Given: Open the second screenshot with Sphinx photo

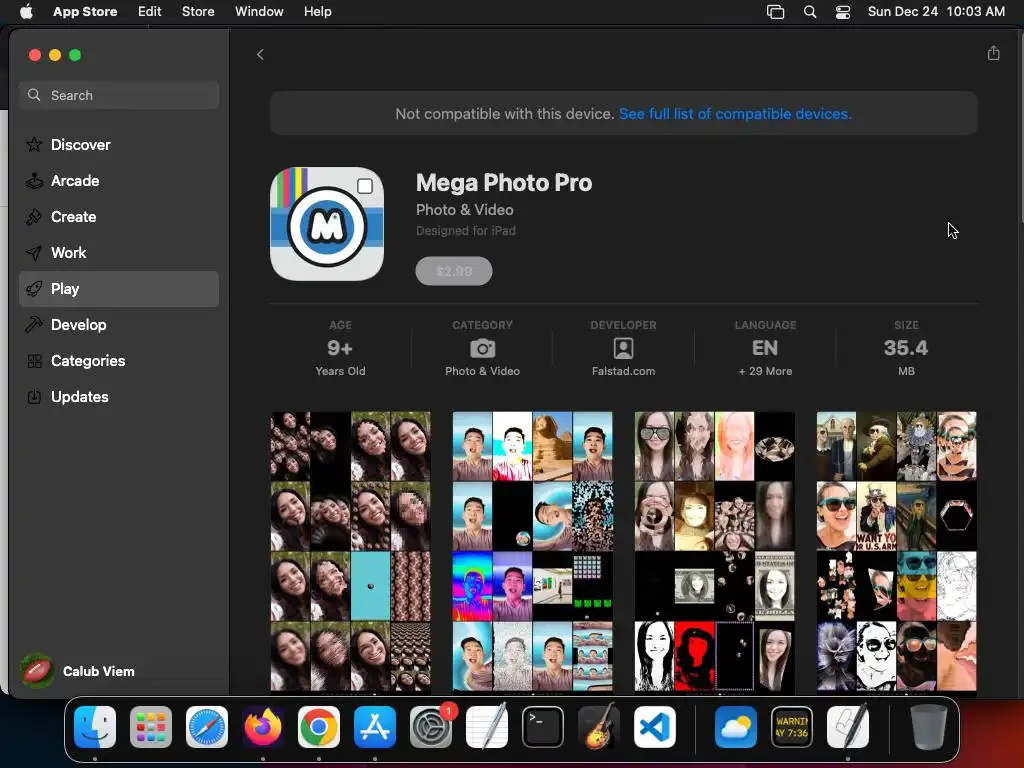Looking at the screenshot, I should [532, 551].
